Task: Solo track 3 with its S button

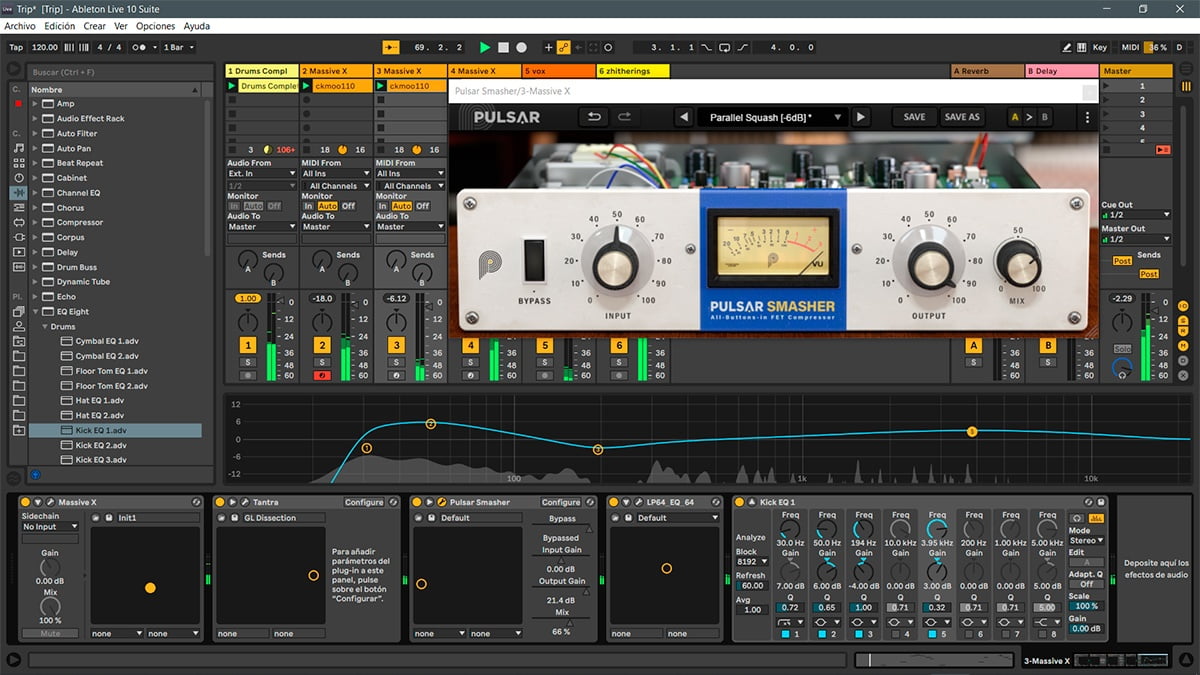Action: 396,361
